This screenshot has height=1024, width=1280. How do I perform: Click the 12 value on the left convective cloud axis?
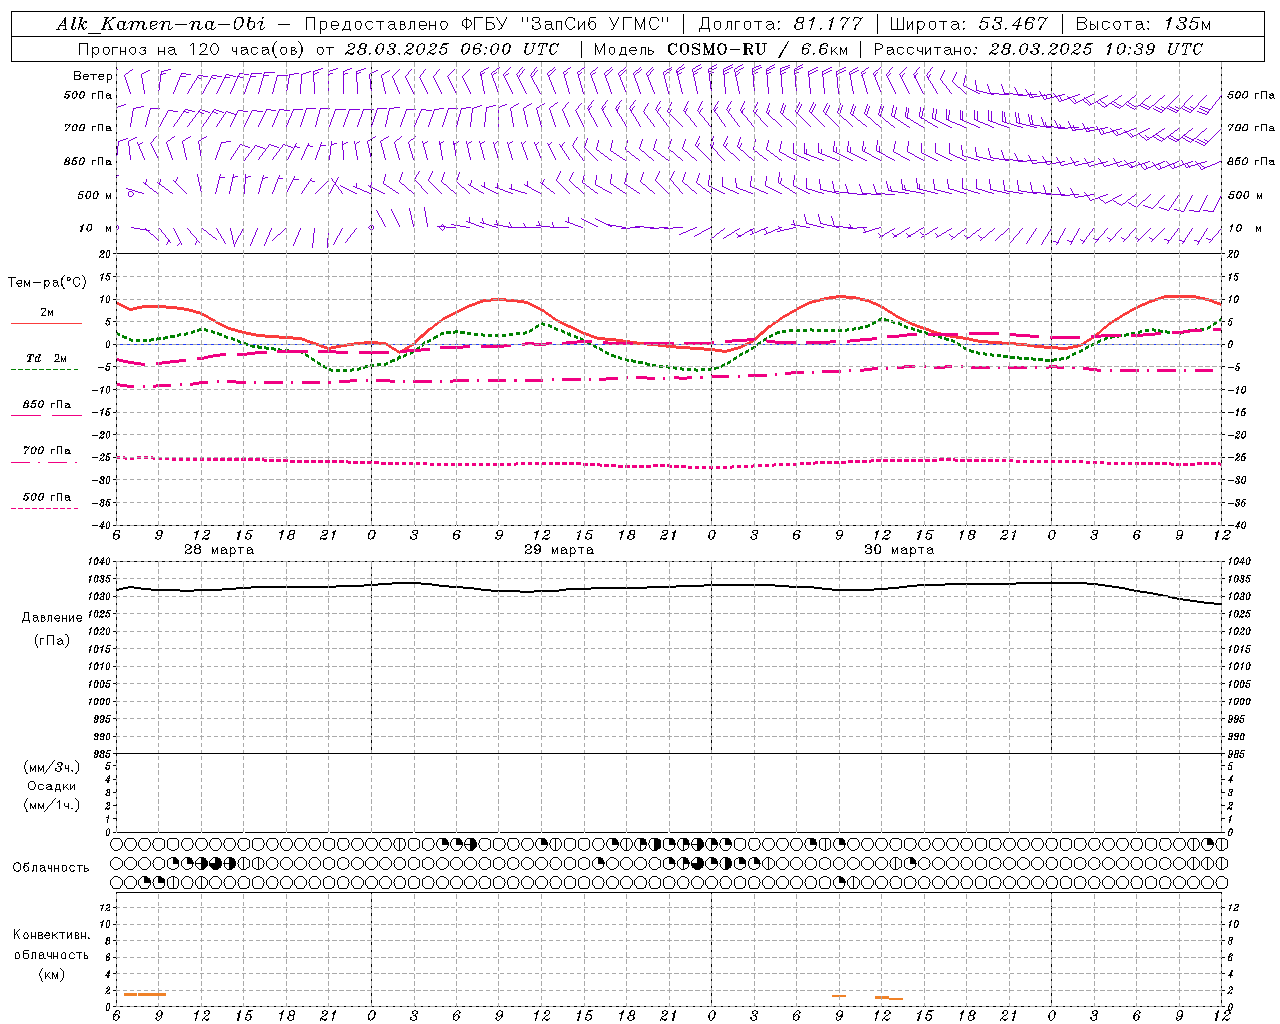coord(107,907)
